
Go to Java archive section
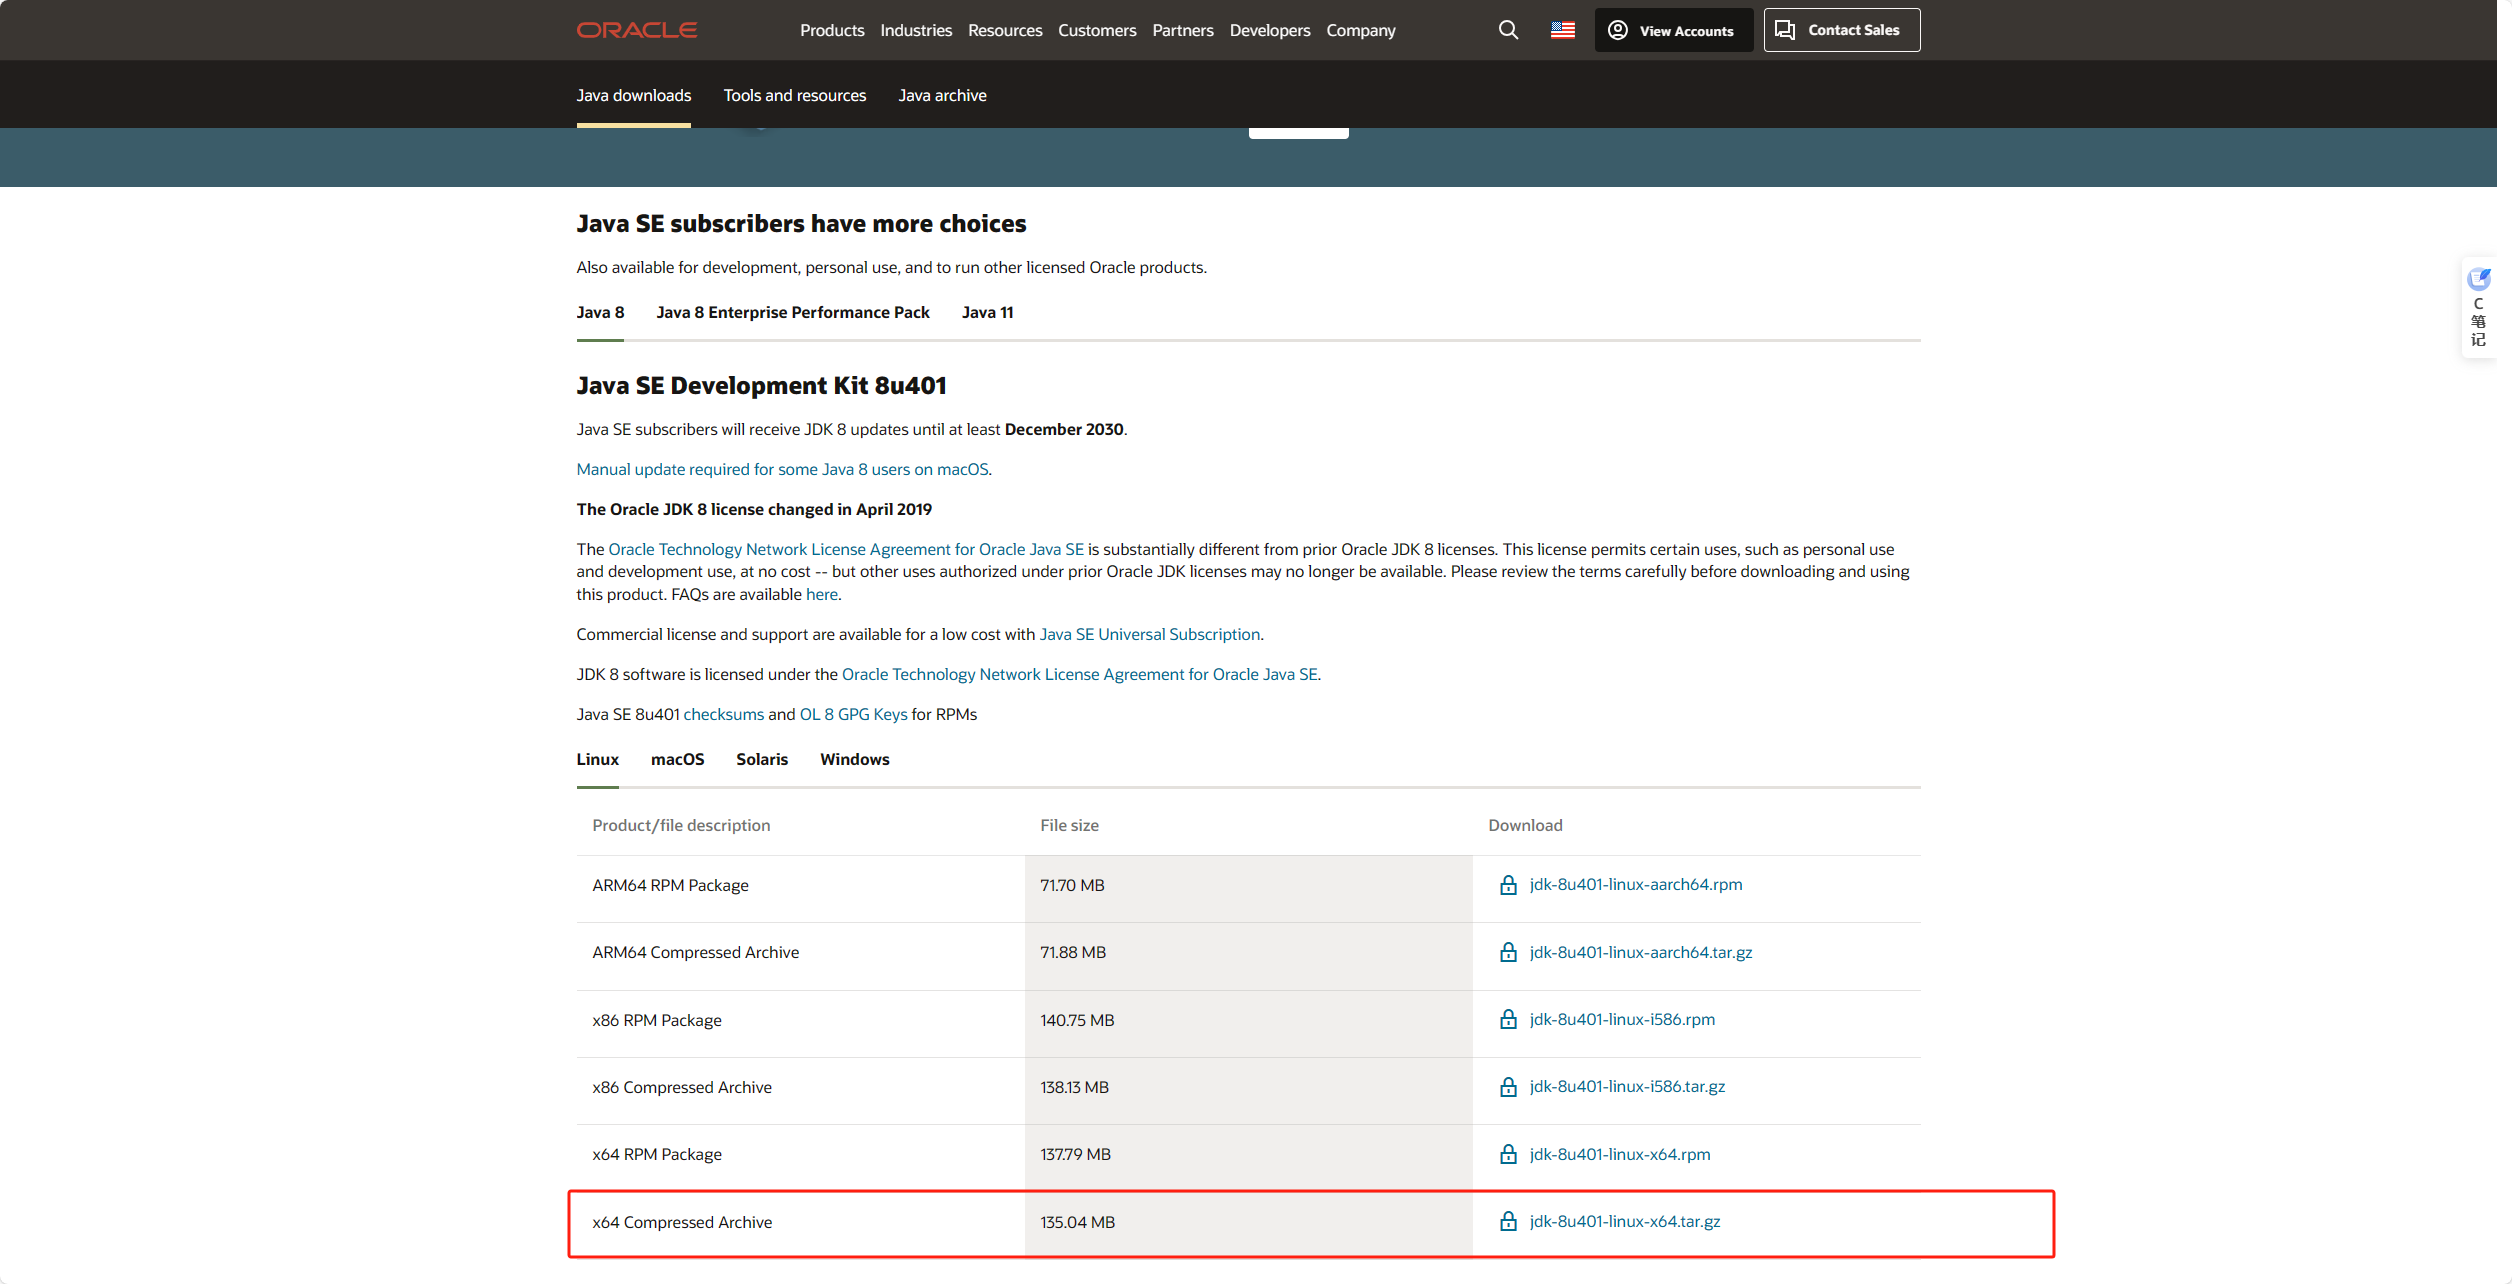(942, 95)
